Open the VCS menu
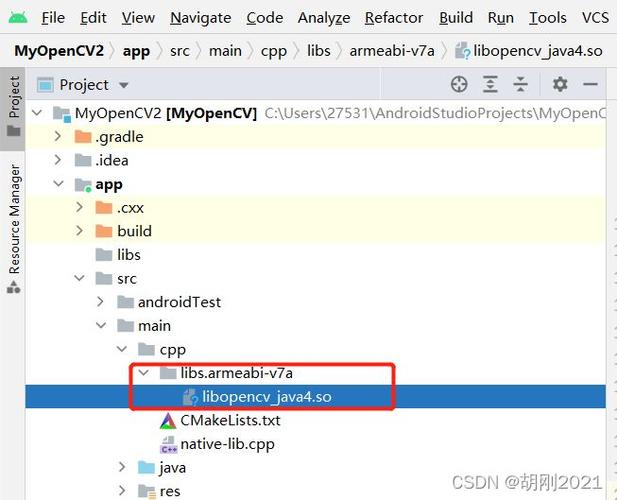The image size is (617, 500). point(595,18)
